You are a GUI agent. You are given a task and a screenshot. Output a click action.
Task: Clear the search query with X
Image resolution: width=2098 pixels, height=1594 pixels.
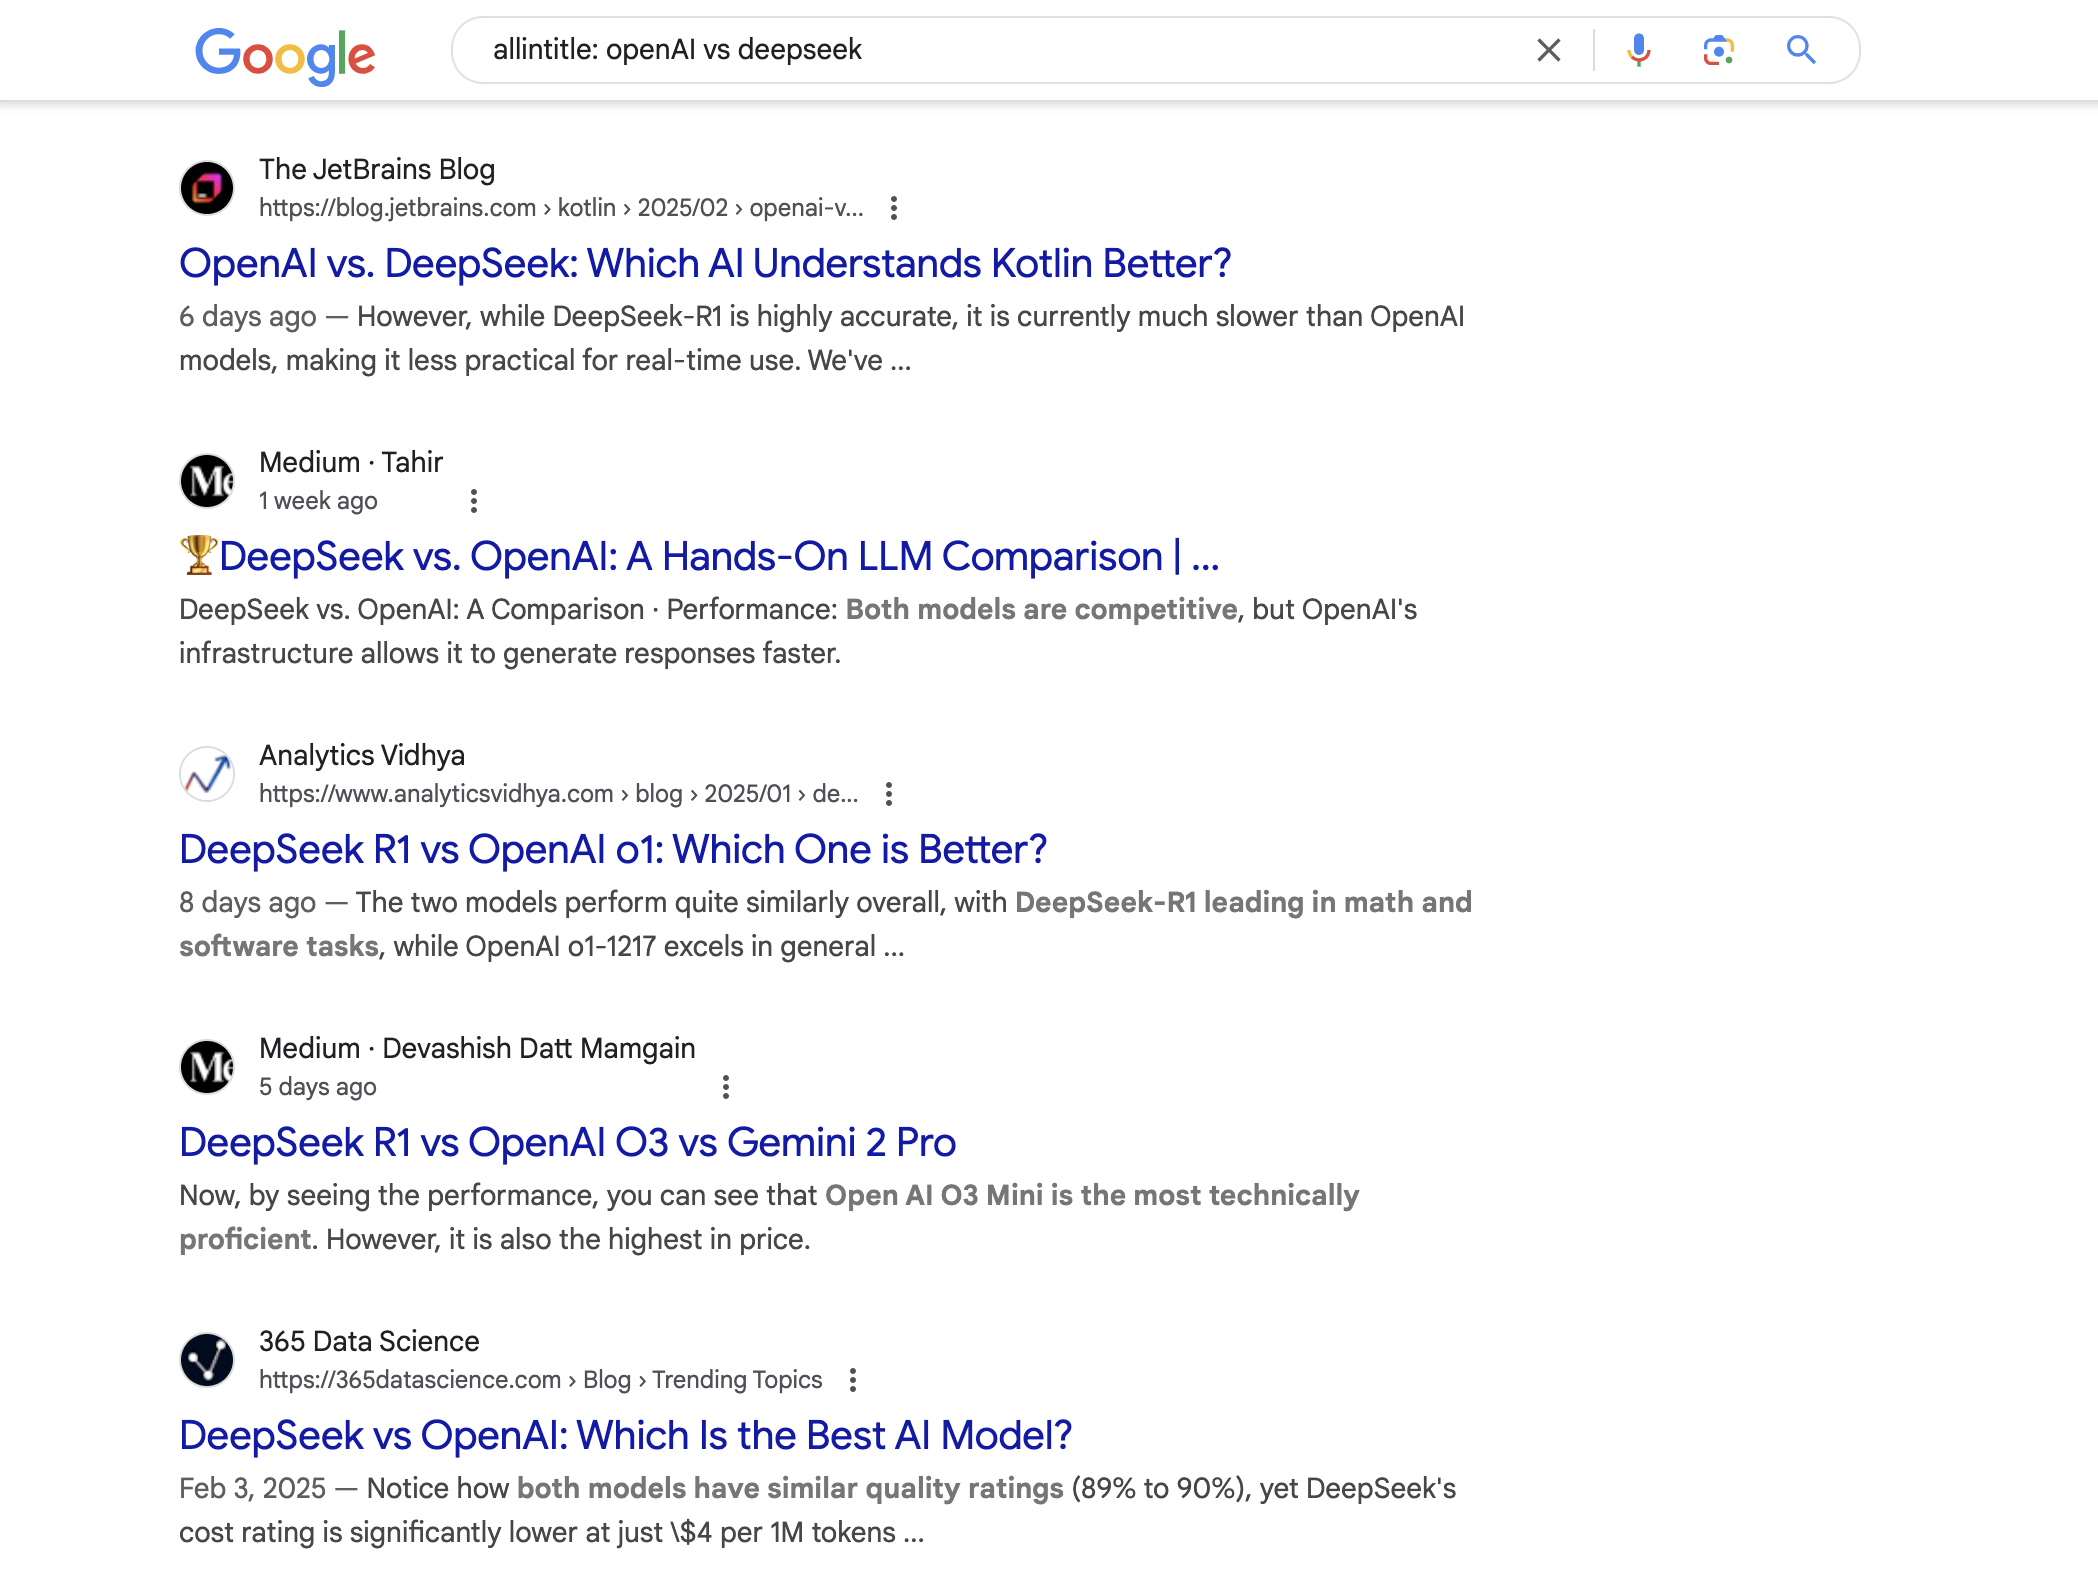1548,50
